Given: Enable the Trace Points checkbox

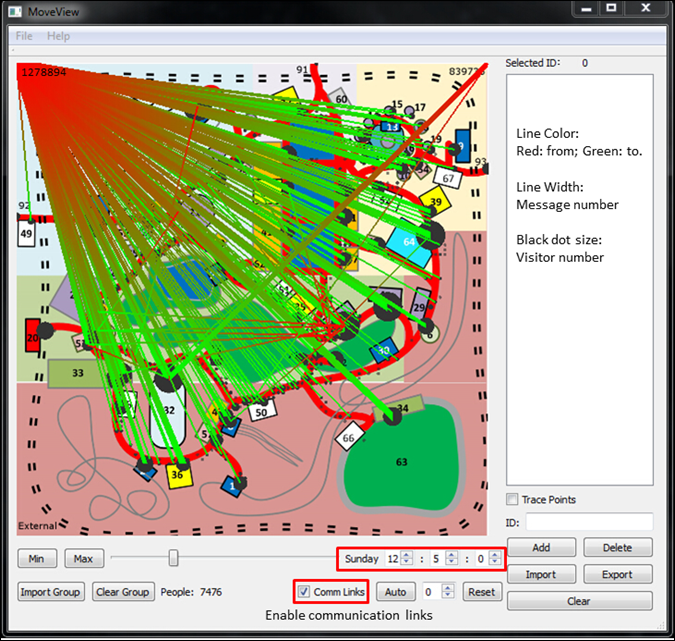Looking at the screenshot, I should [513, 500].
